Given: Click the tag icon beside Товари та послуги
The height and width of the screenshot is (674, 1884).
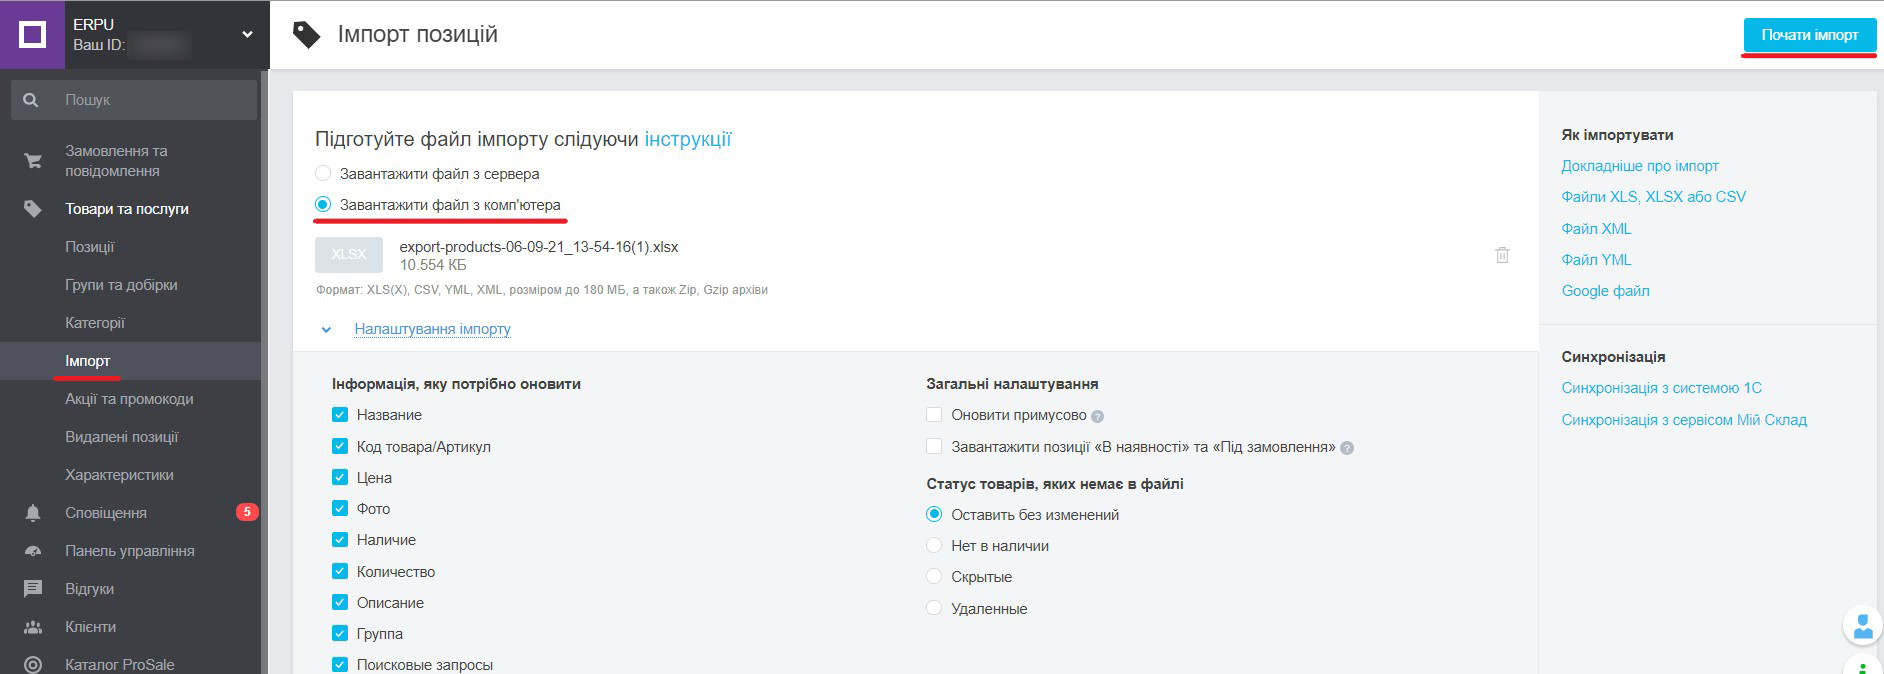Looking at the screenshot, I should click(33, 209).
